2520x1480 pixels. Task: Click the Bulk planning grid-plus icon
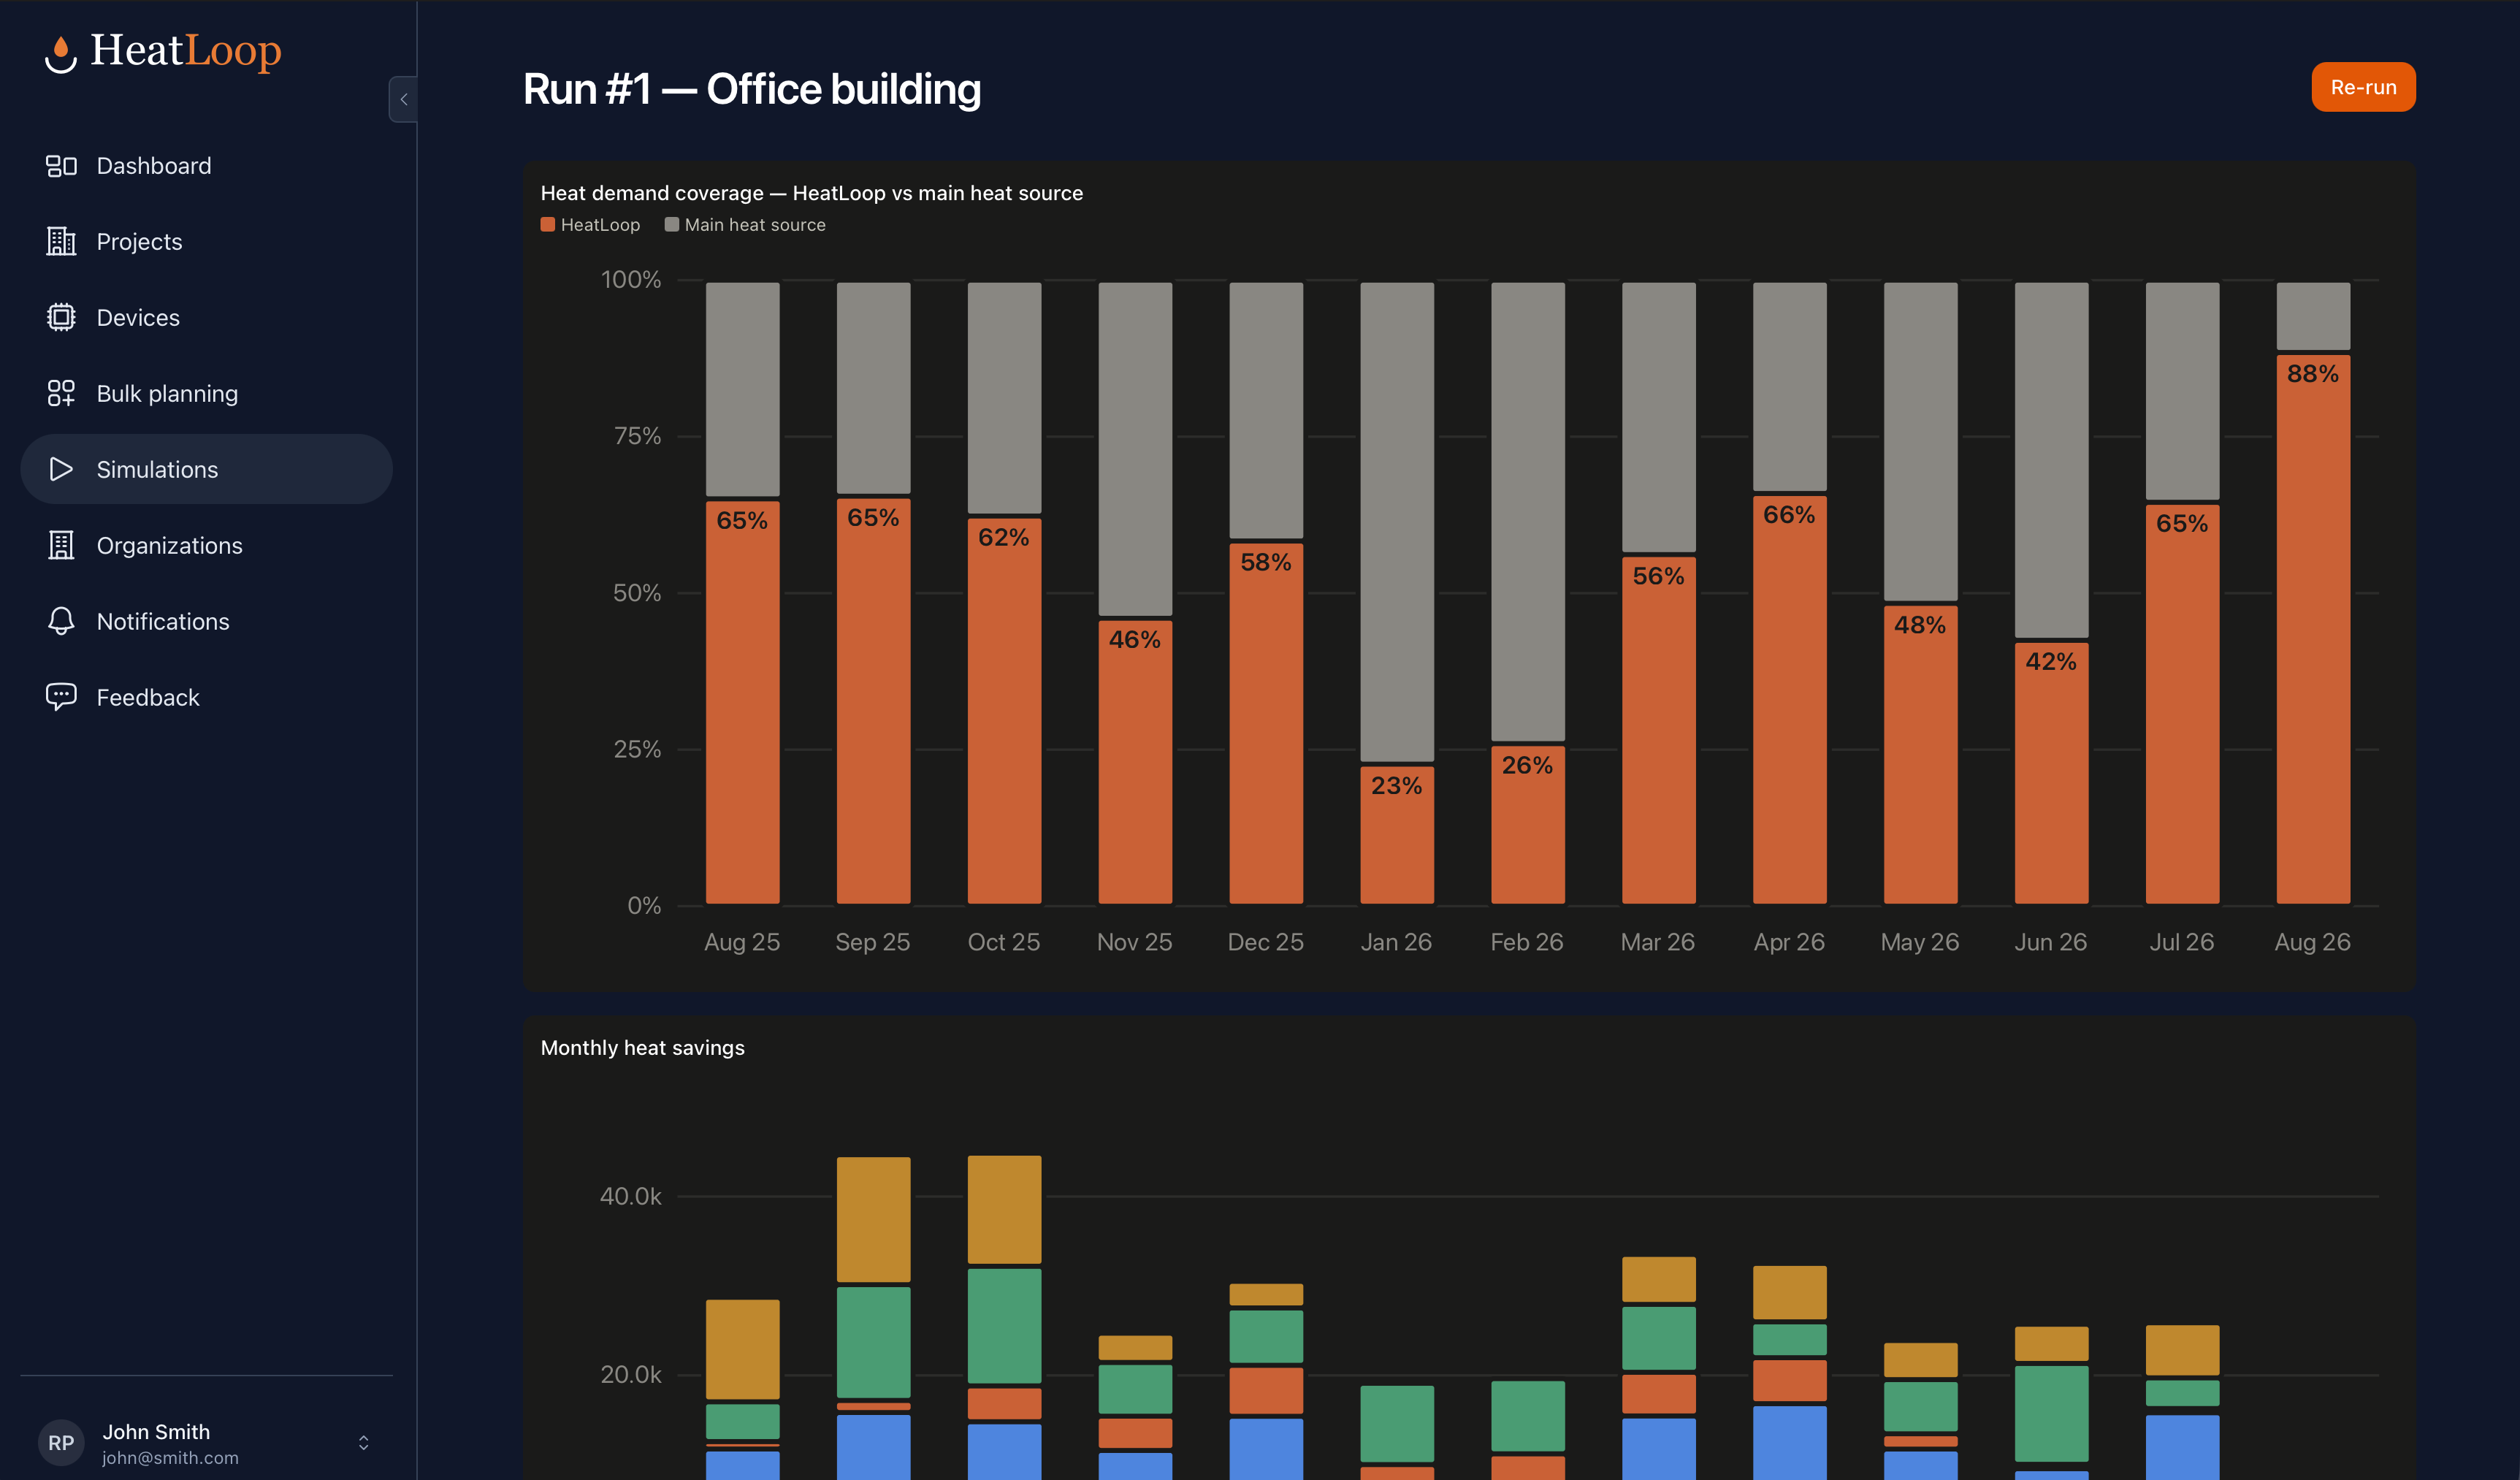pos(61,394)
